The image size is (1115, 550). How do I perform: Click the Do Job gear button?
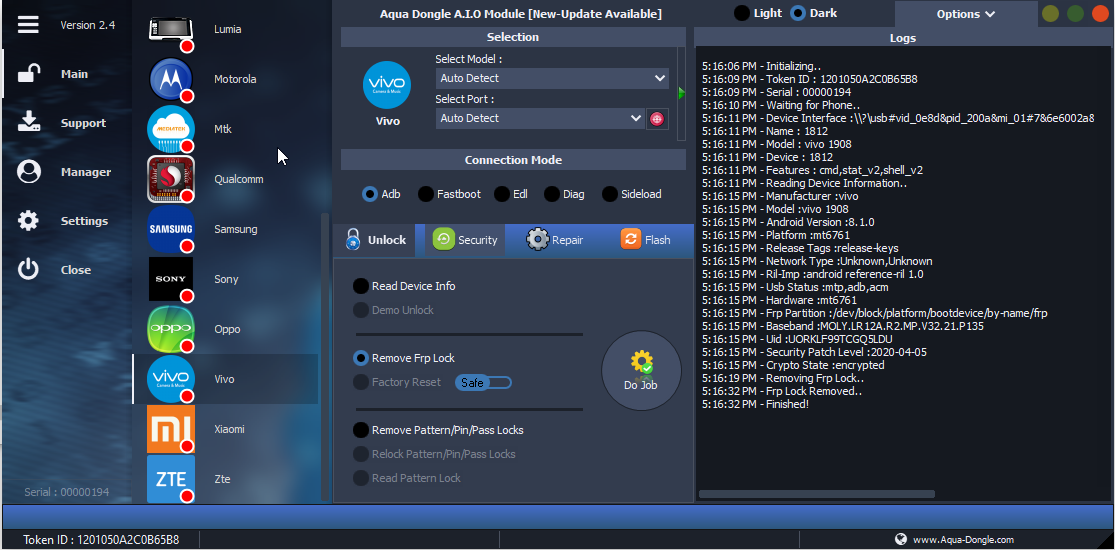(641, 370)
